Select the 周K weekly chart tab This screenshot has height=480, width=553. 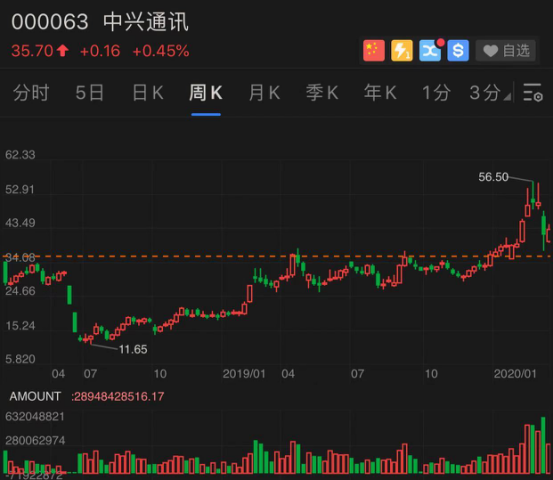tap(206, 93)
